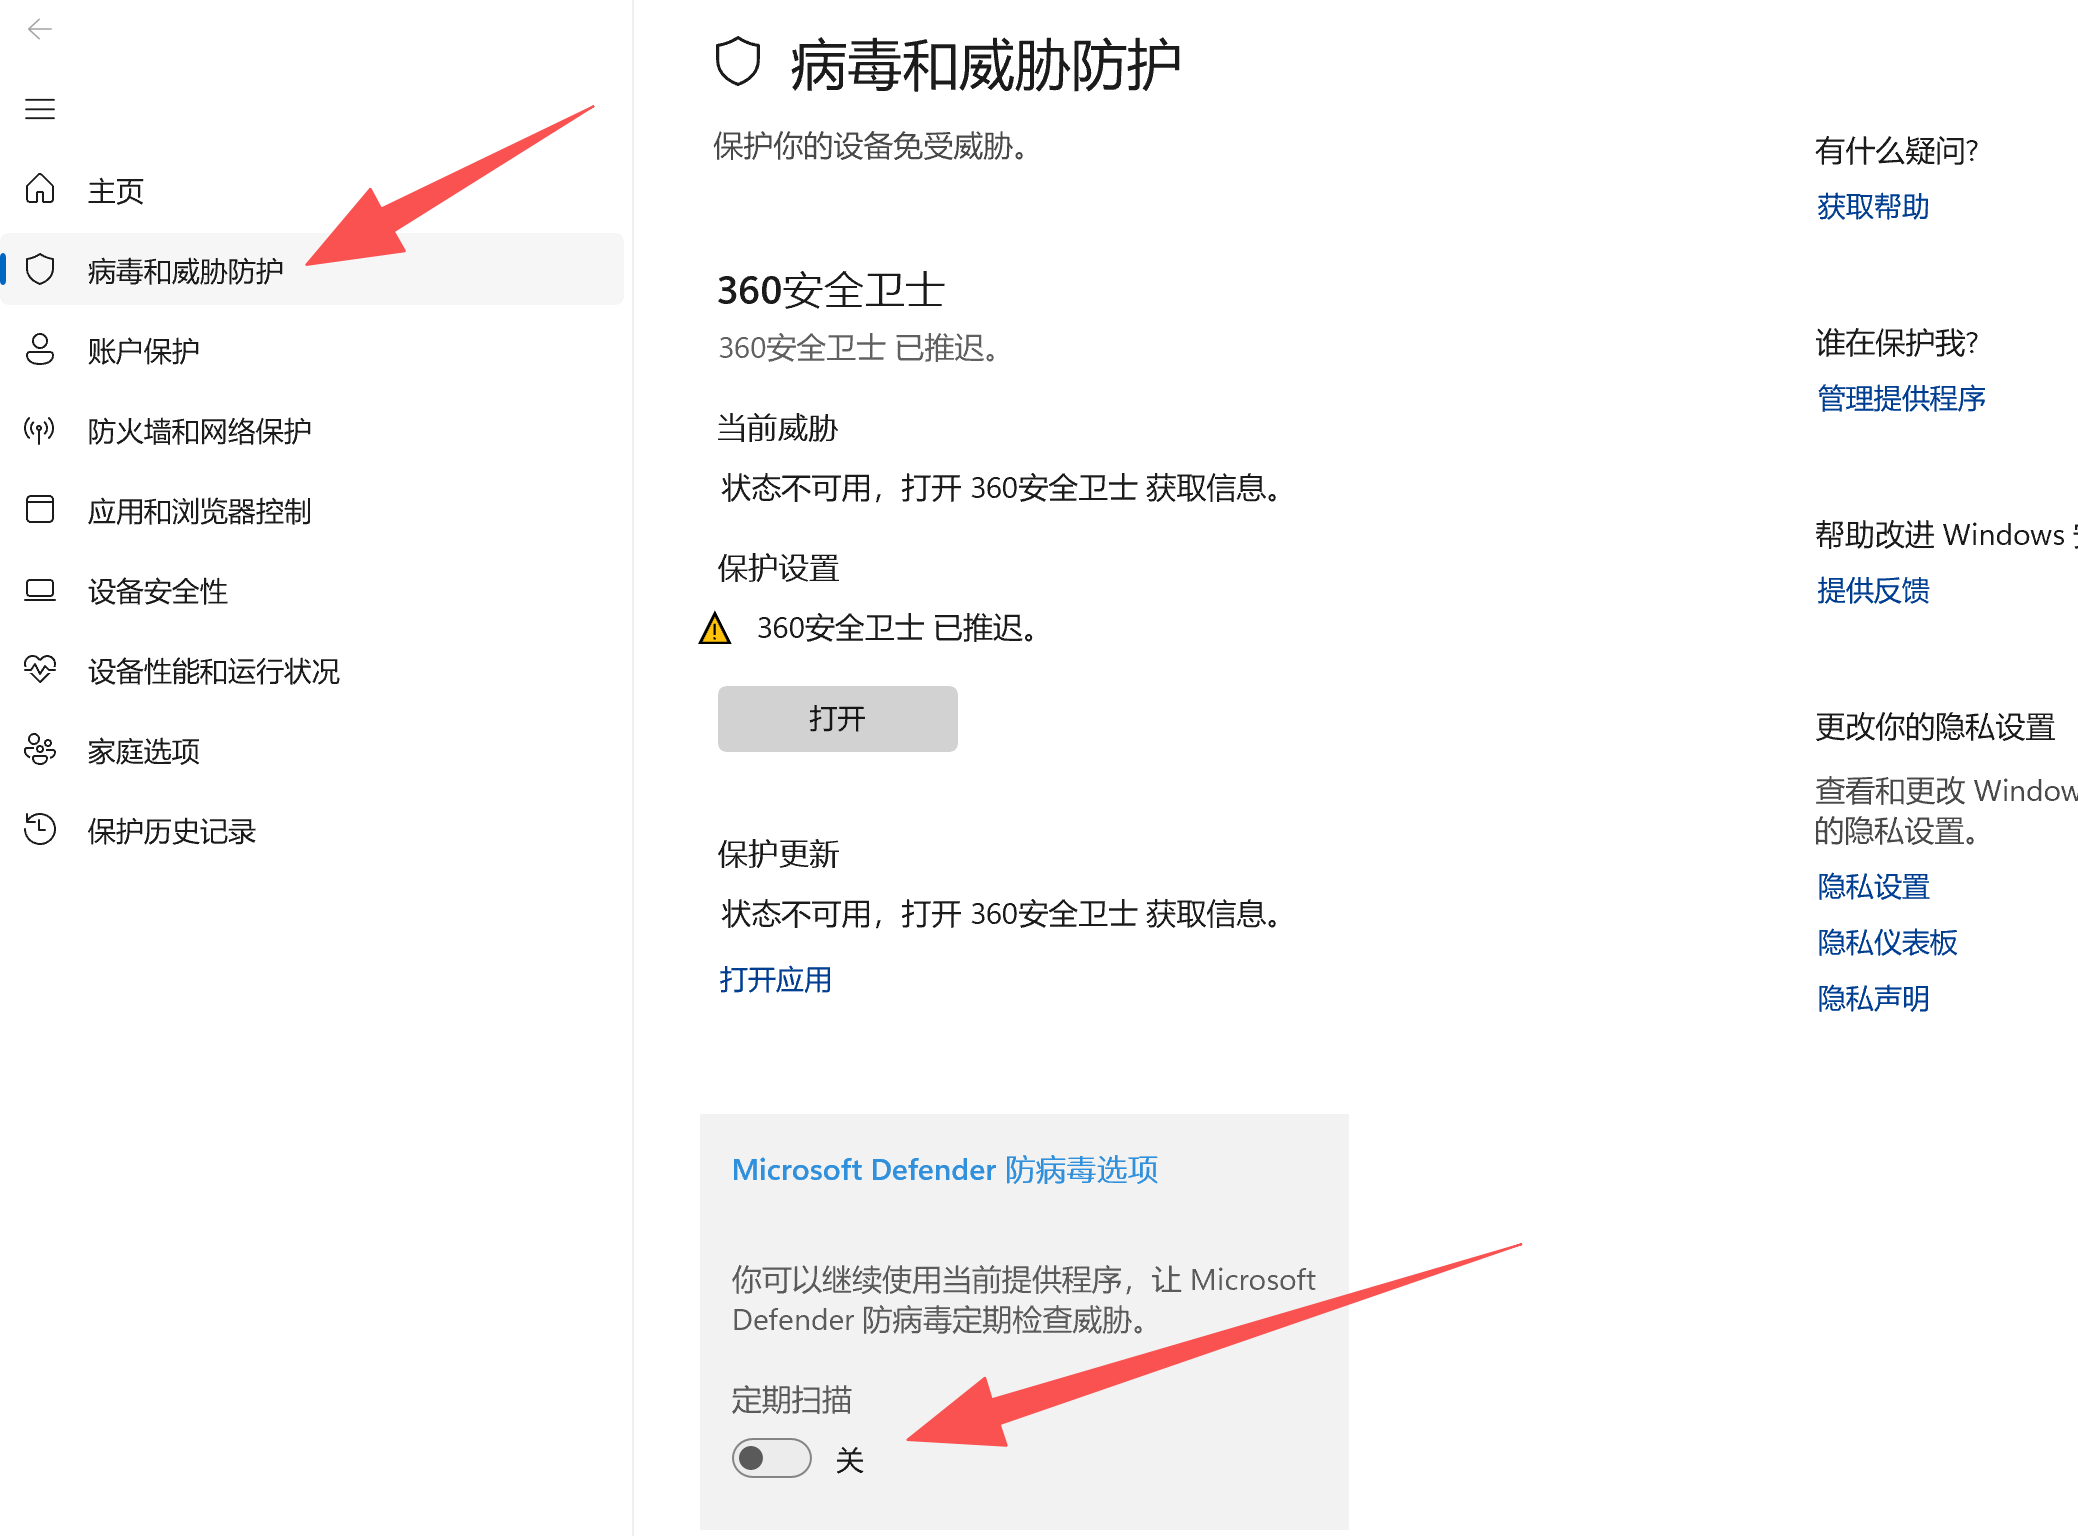The height and width of the screenshot is (1536, 2078).
Task: Click the 有什么疑问? heading
Action: [x=1896, y=150]
